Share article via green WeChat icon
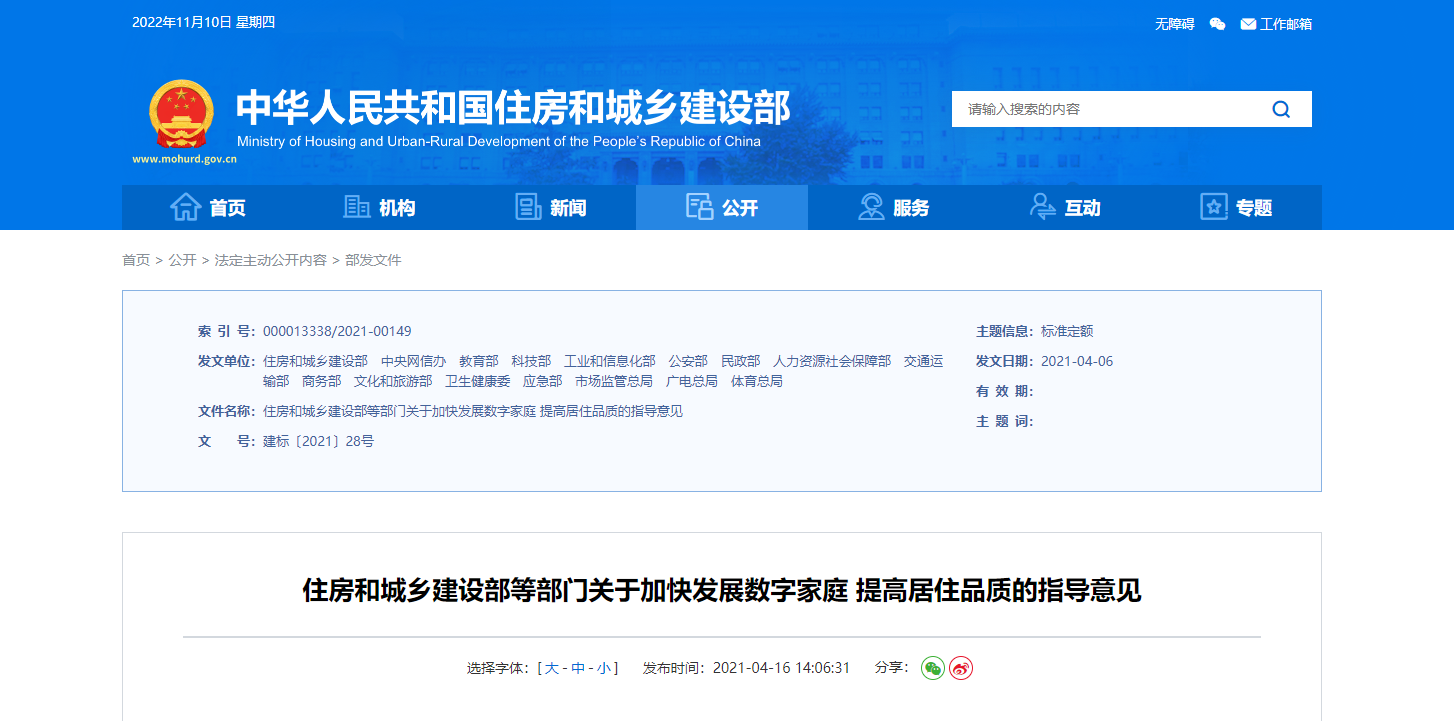This screenshot has height=721, width=1454. pyautogui.click(x=933, y=668)
